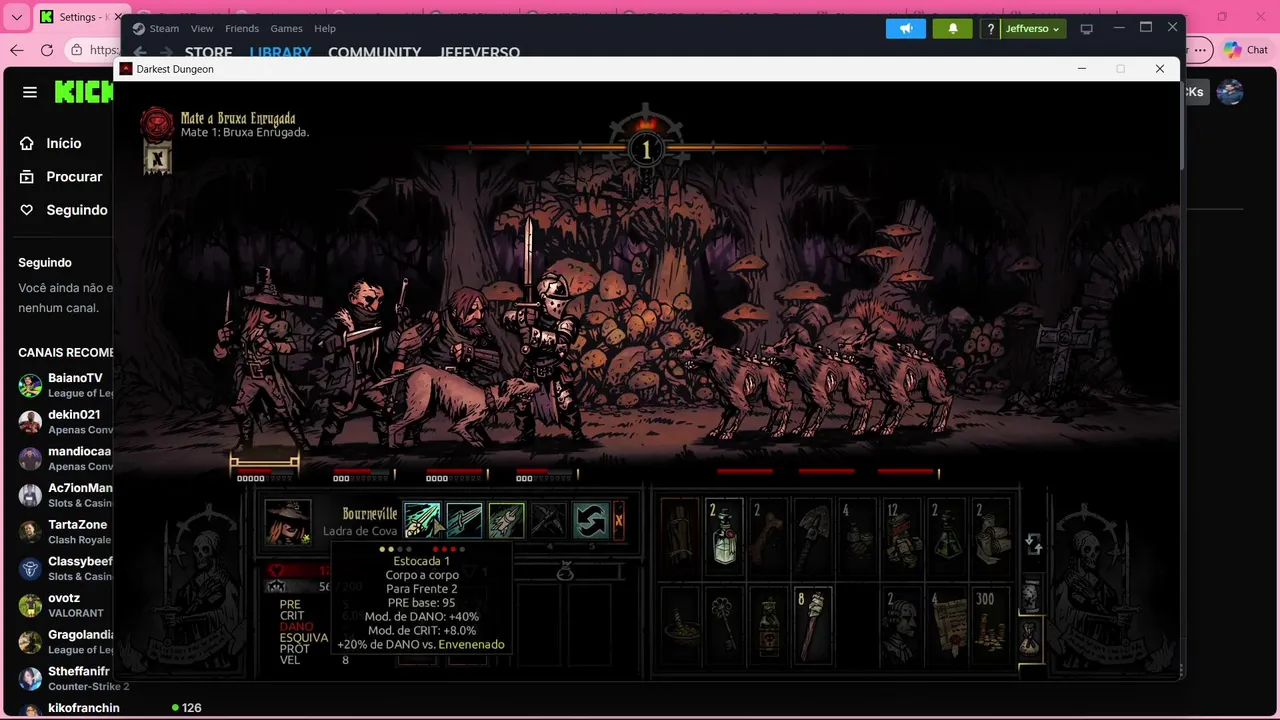Click Steam's green notifications bell

(953, 28)
